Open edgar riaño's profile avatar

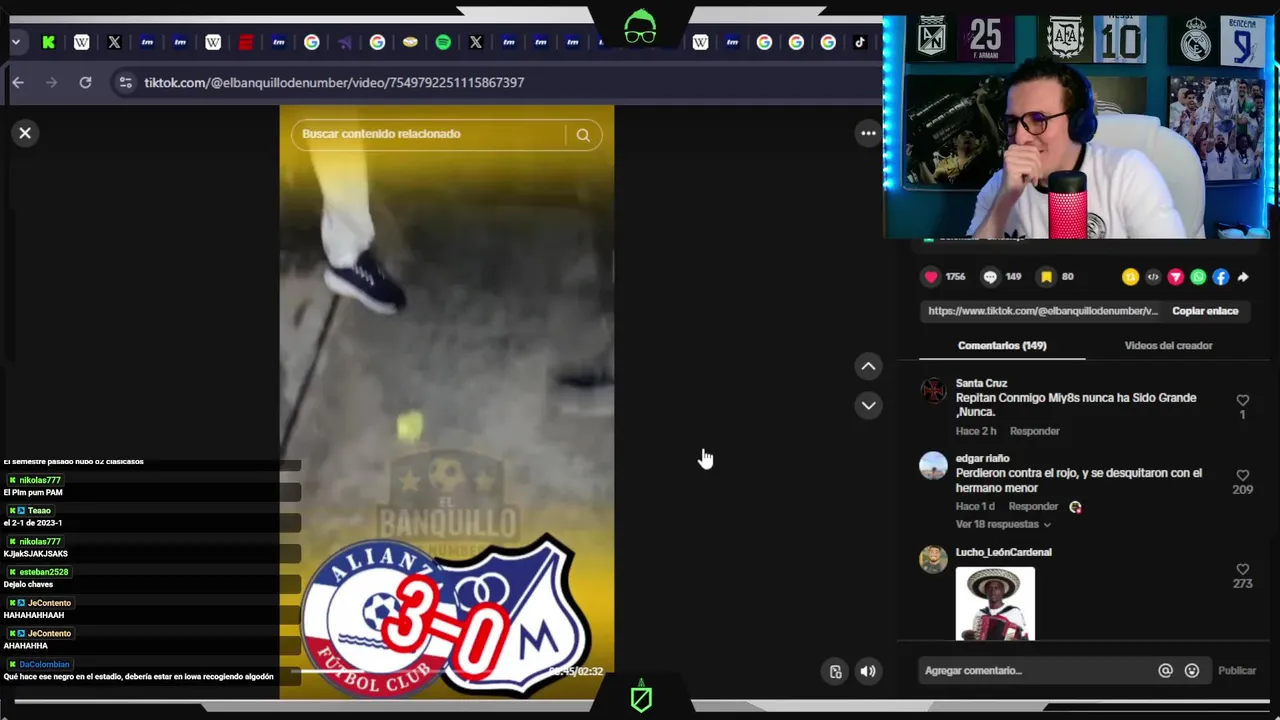click(x=933, y=466)
